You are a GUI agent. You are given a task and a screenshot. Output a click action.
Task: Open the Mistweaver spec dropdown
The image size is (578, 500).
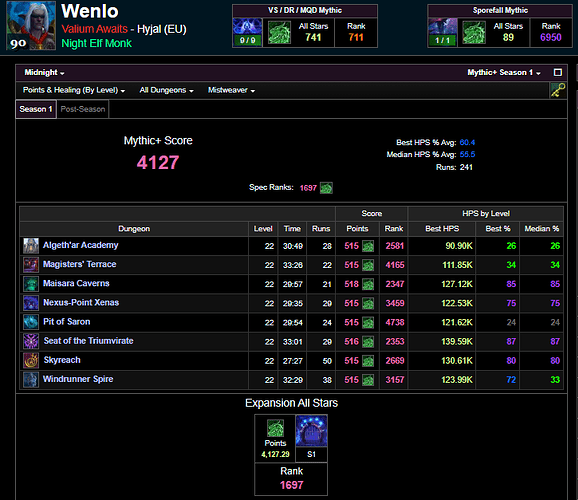(231, 90)
